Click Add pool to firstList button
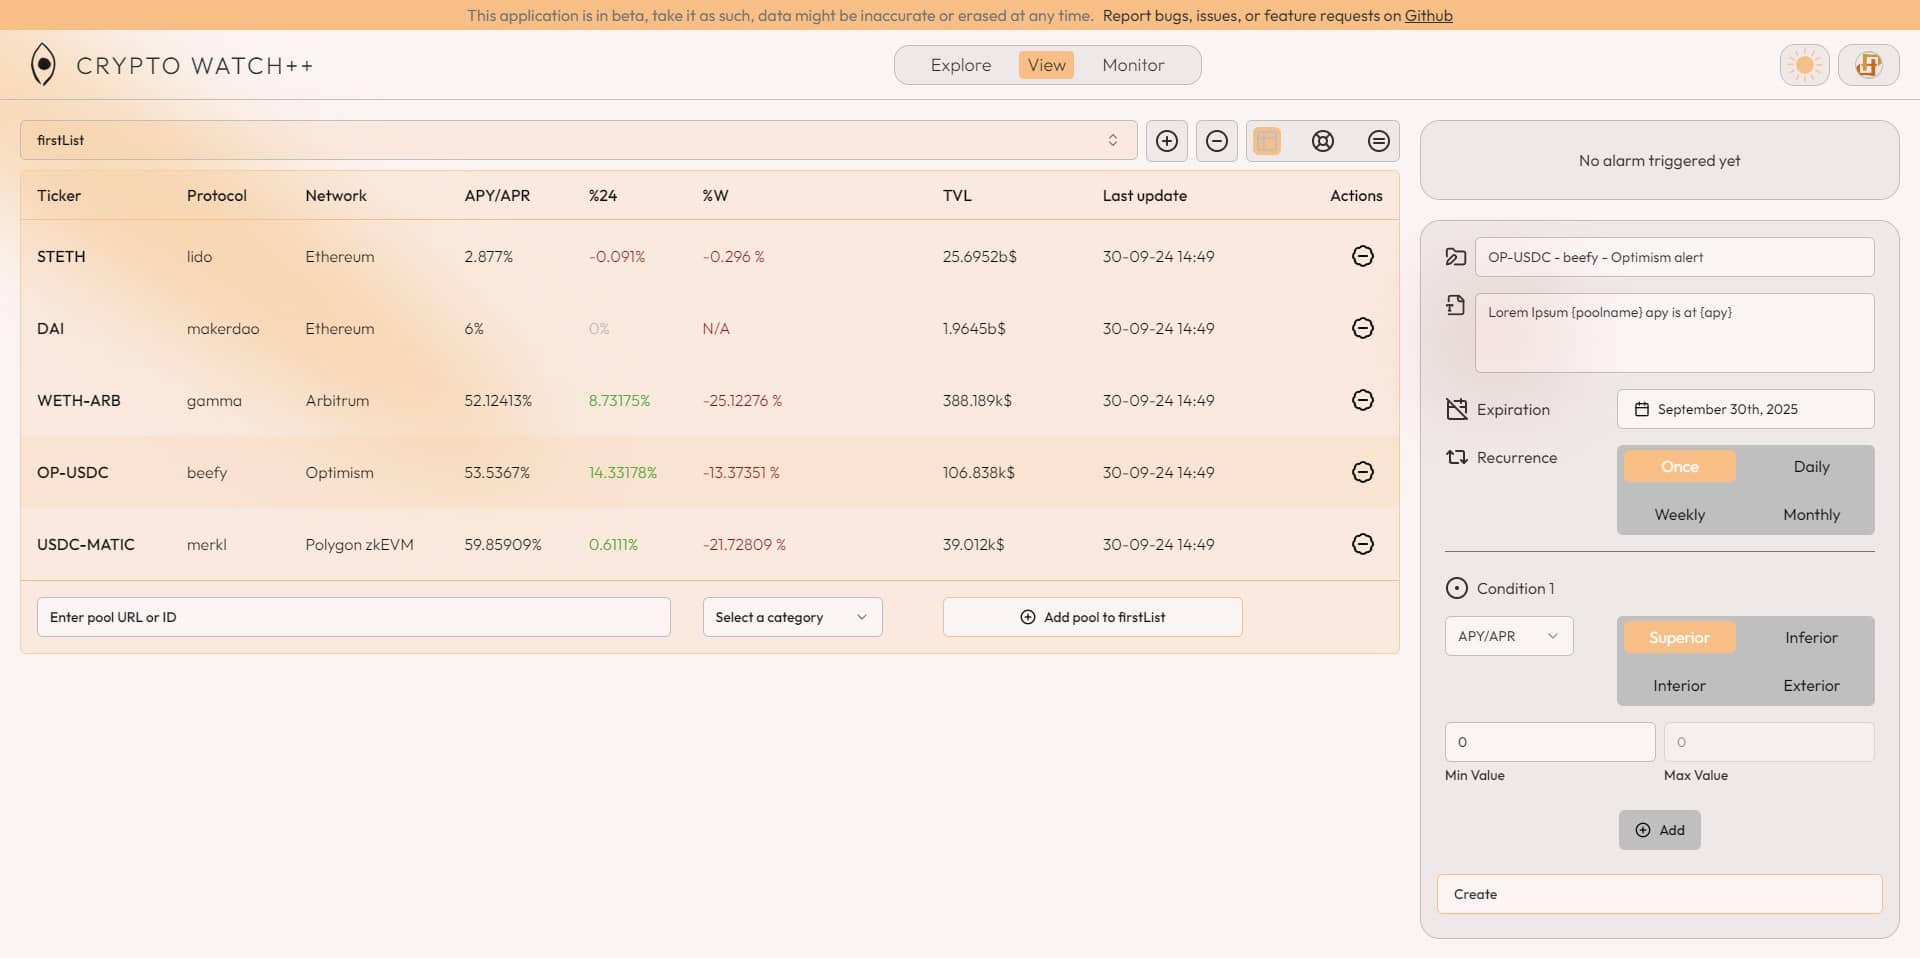The height and width of the screenshot is (958, 1920). tap(1092, 617)
